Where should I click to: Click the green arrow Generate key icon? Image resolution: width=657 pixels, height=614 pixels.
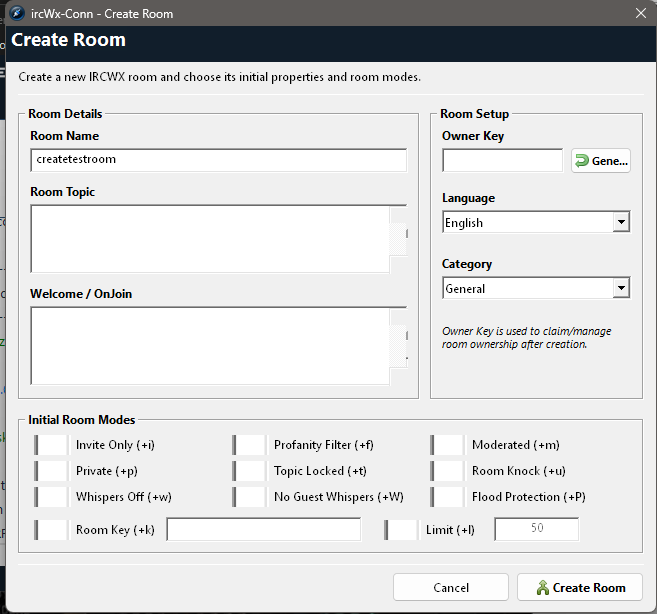click(x=582, y=161)
